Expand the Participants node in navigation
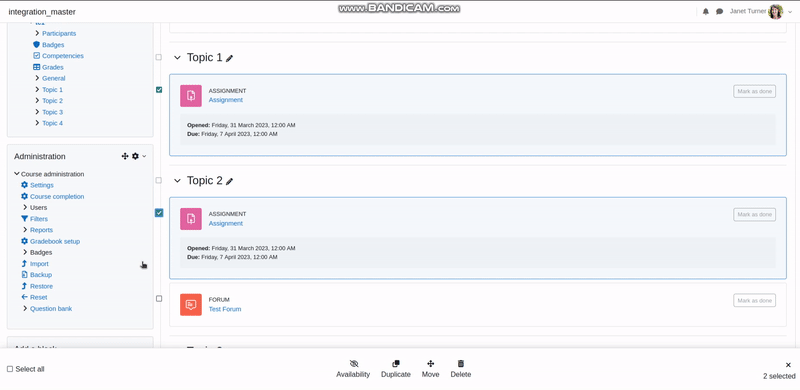Screen dimensions: 800x390 (x=37, y=33)
